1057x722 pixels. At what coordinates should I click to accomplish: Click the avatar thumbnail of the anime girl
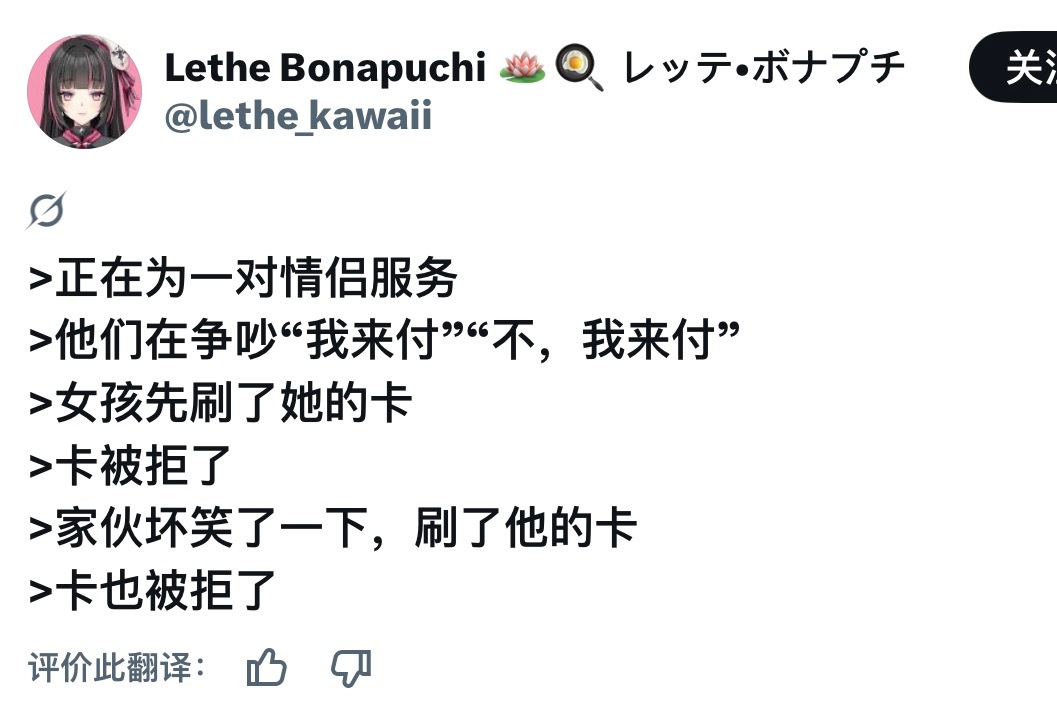[86, 91]
